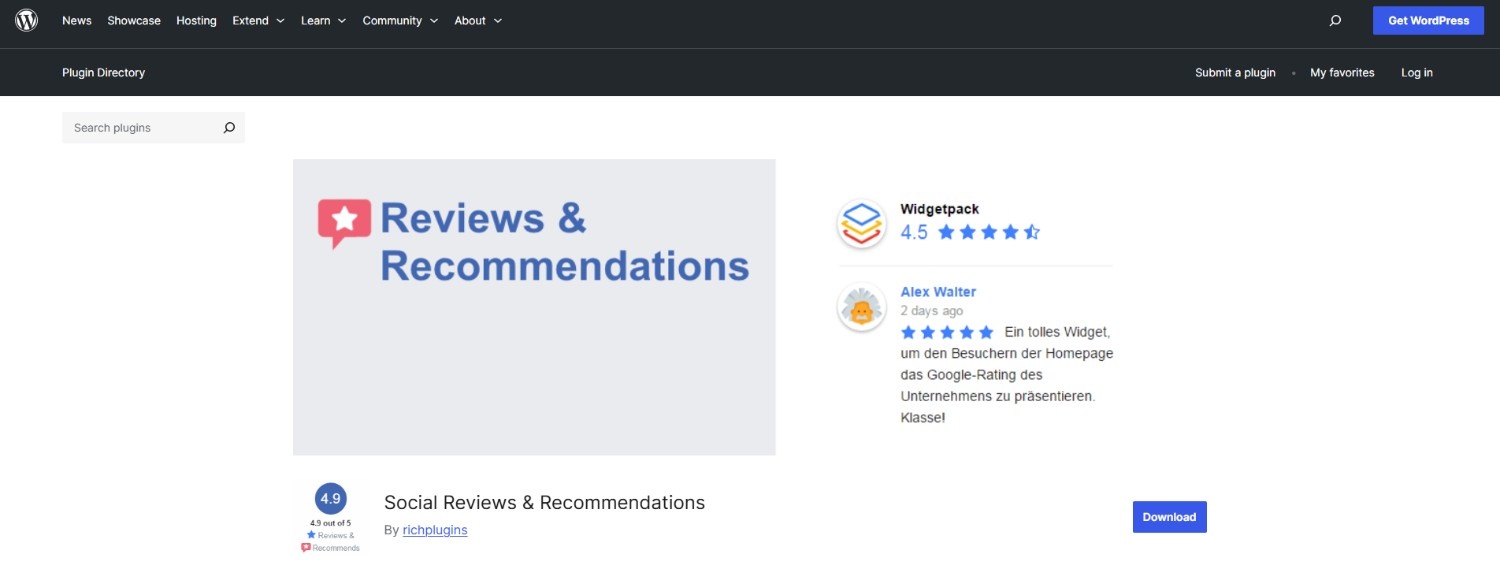
Task: Click the Social Reviews & Recommendations title
Action: pos(544,502)
